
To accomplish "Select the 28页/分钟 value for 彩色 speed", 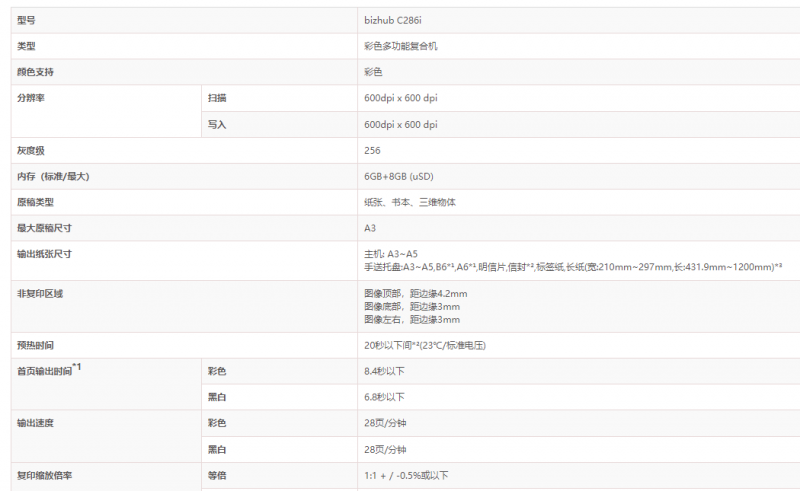I will (x=385, y=423).
